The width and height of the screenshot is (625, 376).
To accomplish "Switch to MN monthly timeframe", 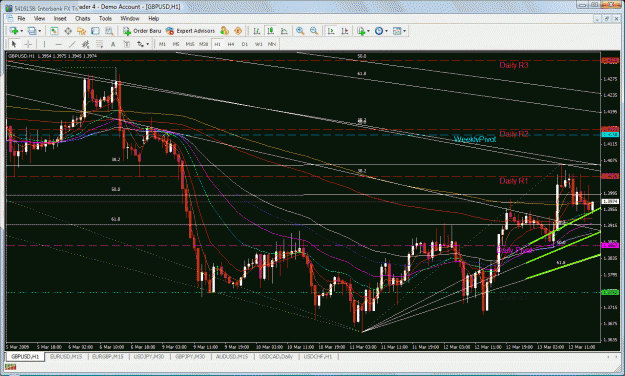I will point(272,44).
